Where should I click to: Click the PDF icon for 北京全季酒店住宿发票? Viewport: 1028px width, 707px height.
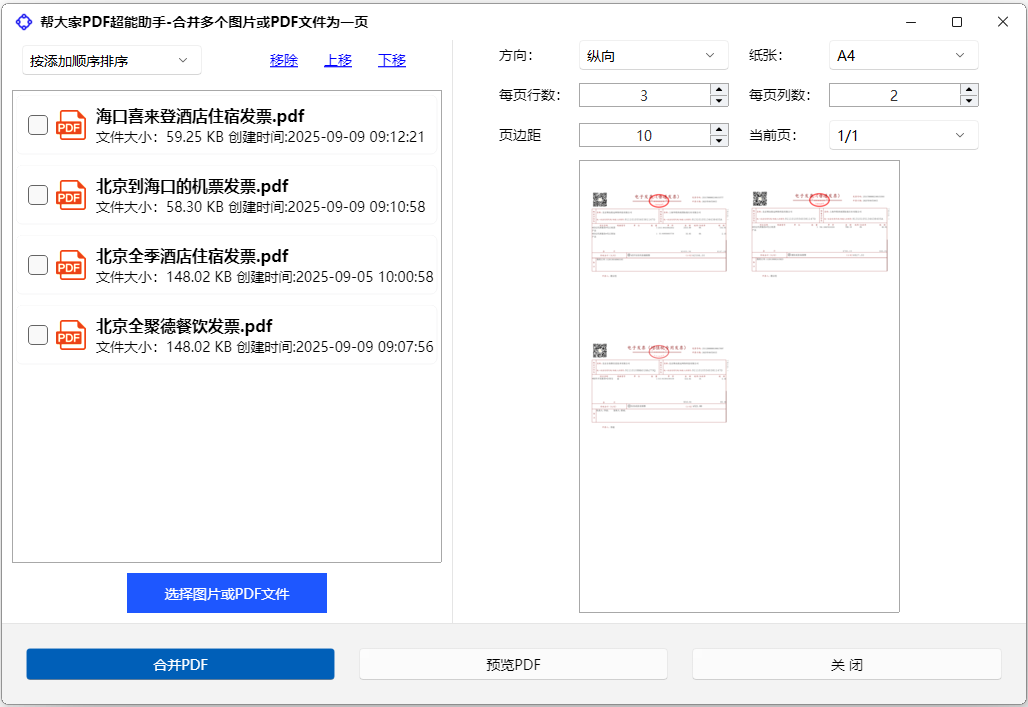click(71, 265)
